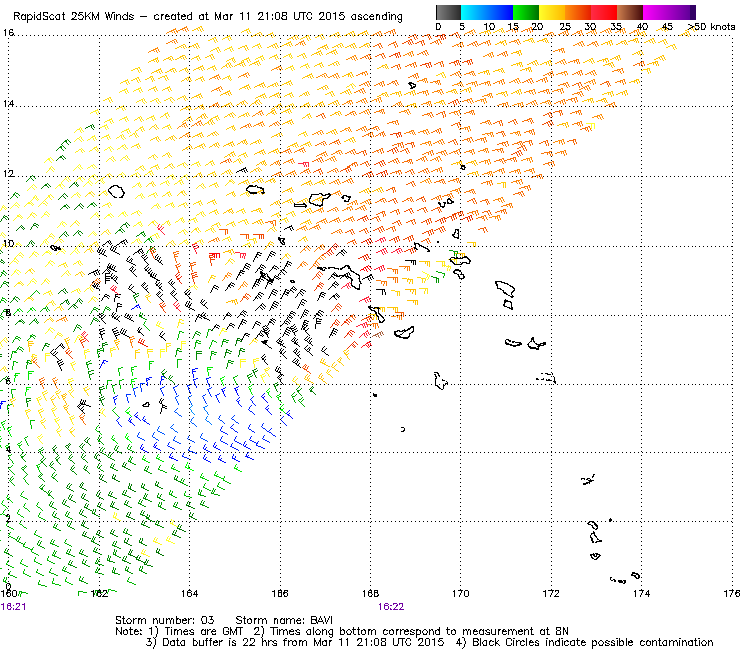Viewport: 740px width, 650px height.
Task: Click the '5' legend scale label
Action: point(462,27)
